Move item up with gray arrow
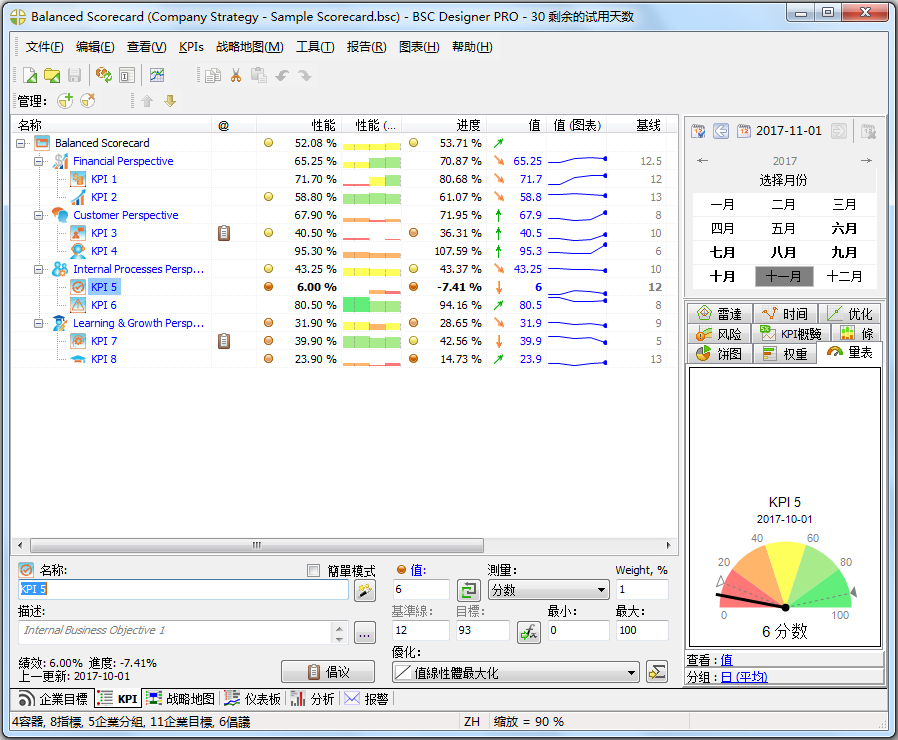 pos(147,101)
